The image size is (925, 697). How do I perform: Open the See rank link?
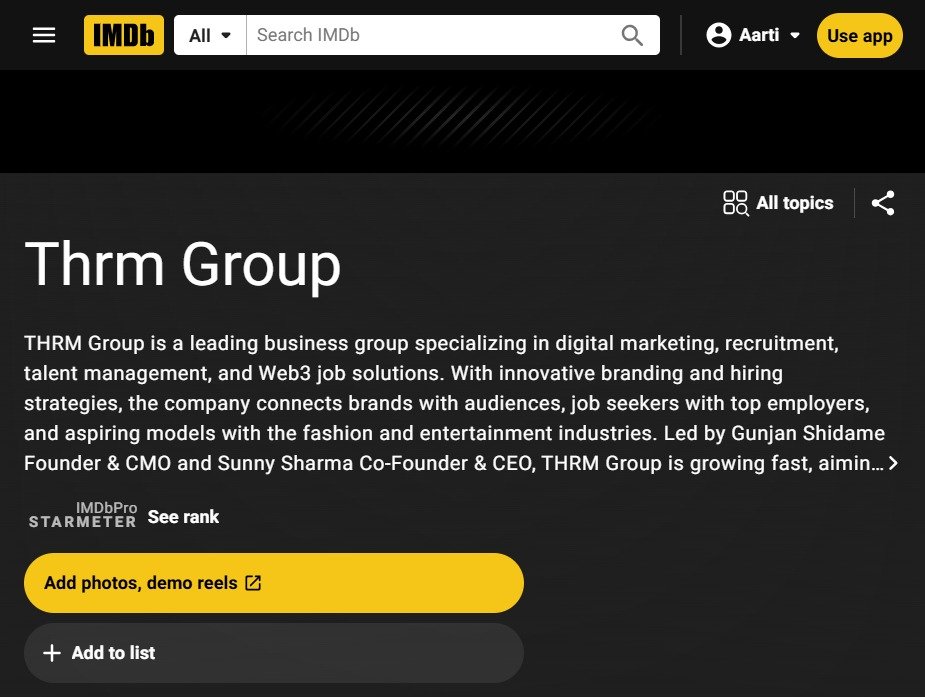(183, 517)
